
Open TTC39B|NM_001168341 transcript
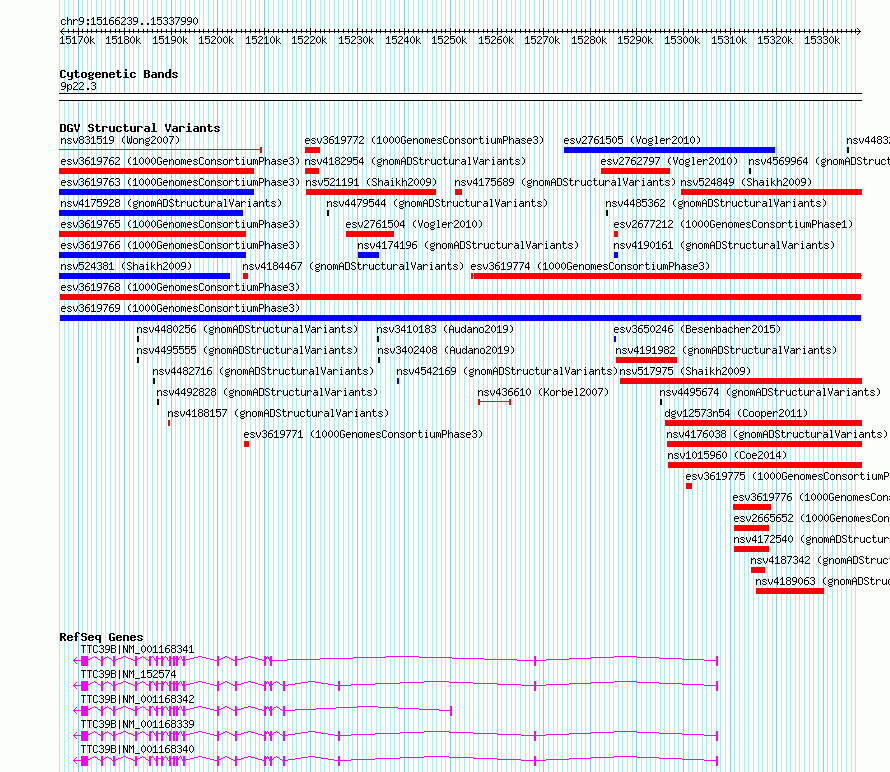click(x=137, y=649)
